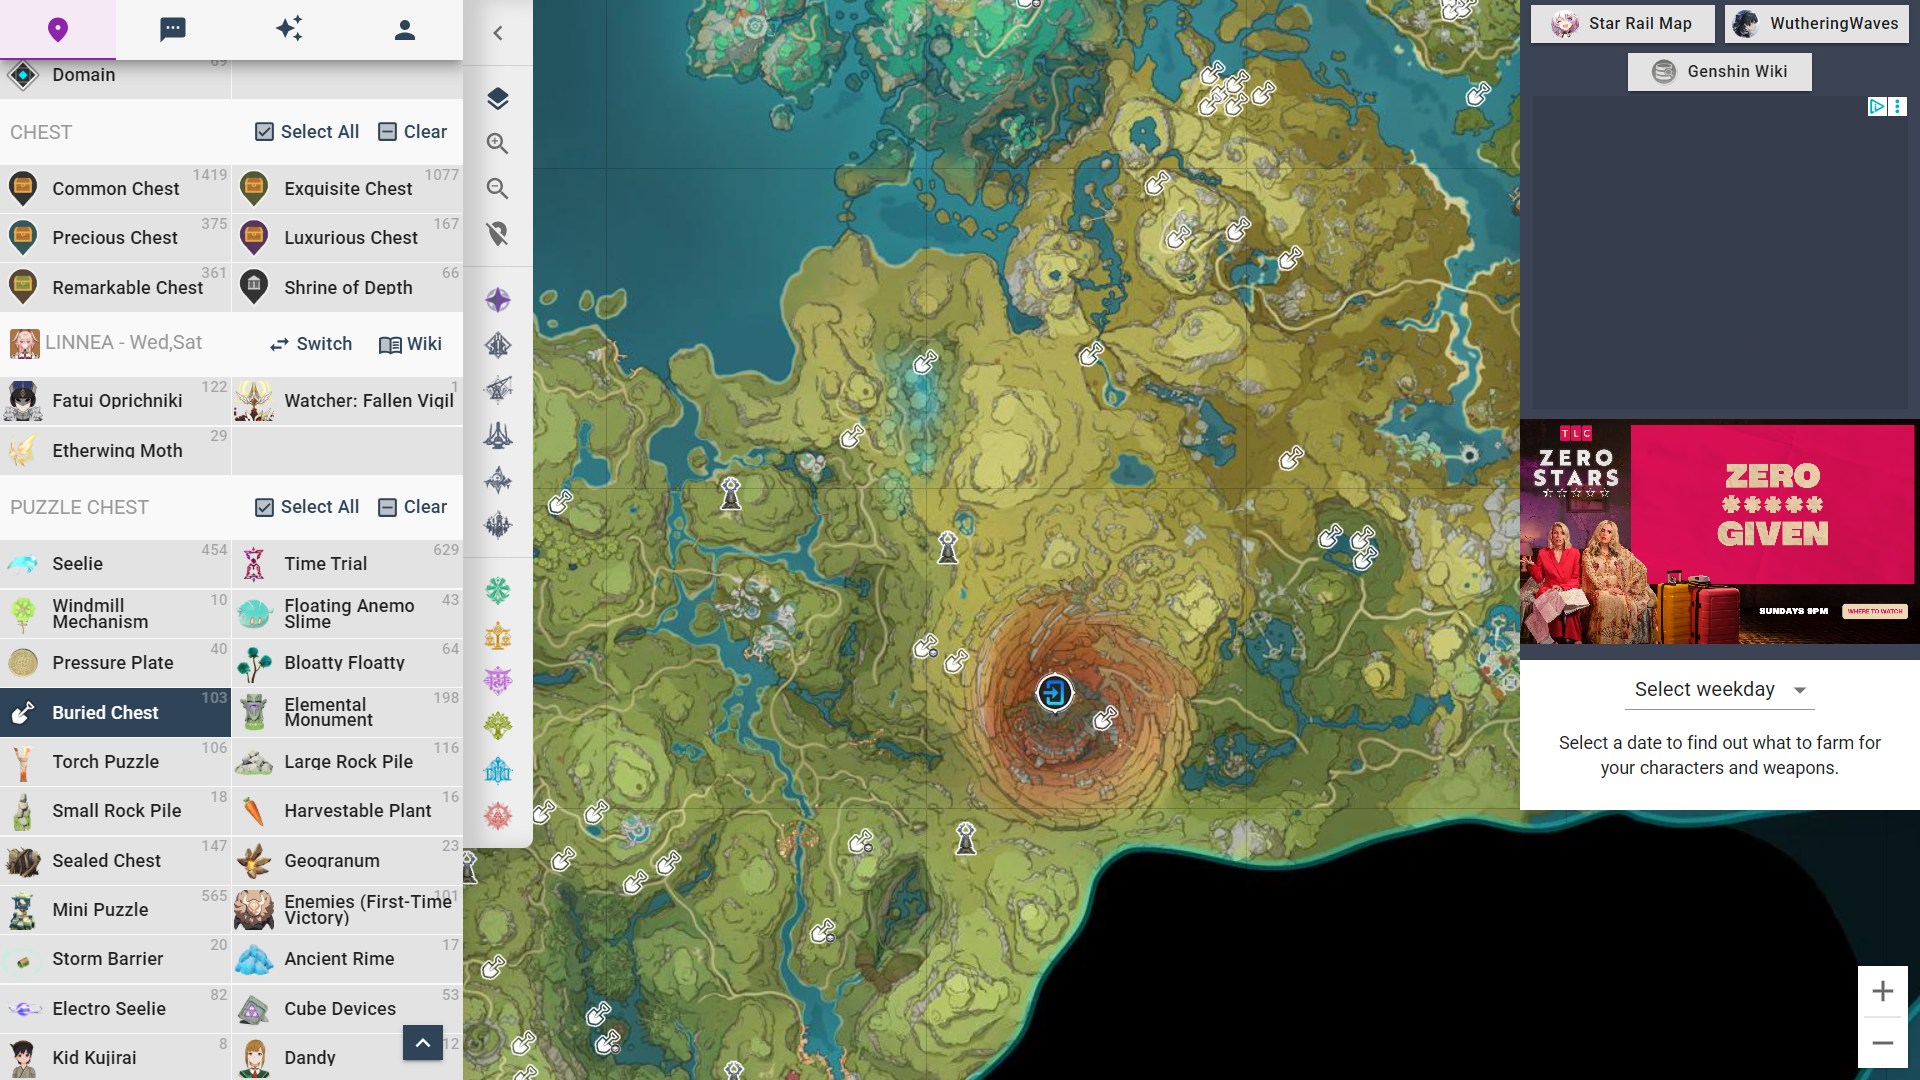Click the Switch character button
The width and height of the screenshot is (1920, 1080).
(x=311, y=344)
